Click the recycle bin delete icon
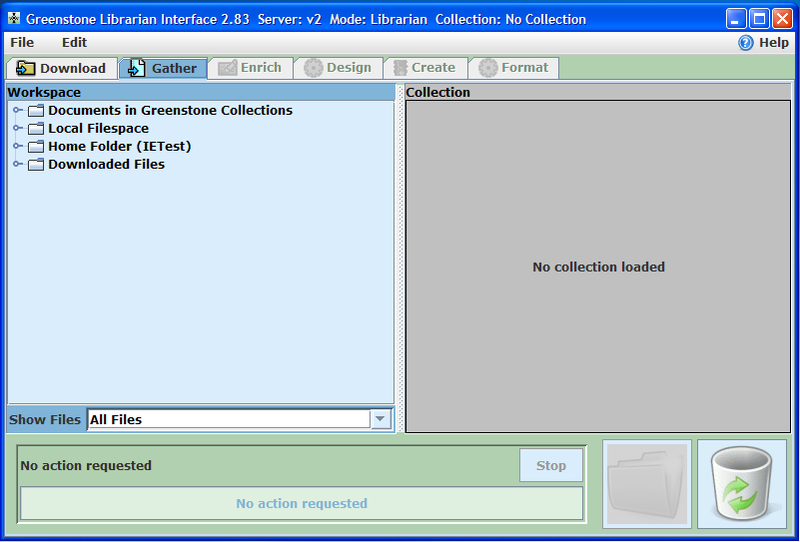 pos(741,484)
